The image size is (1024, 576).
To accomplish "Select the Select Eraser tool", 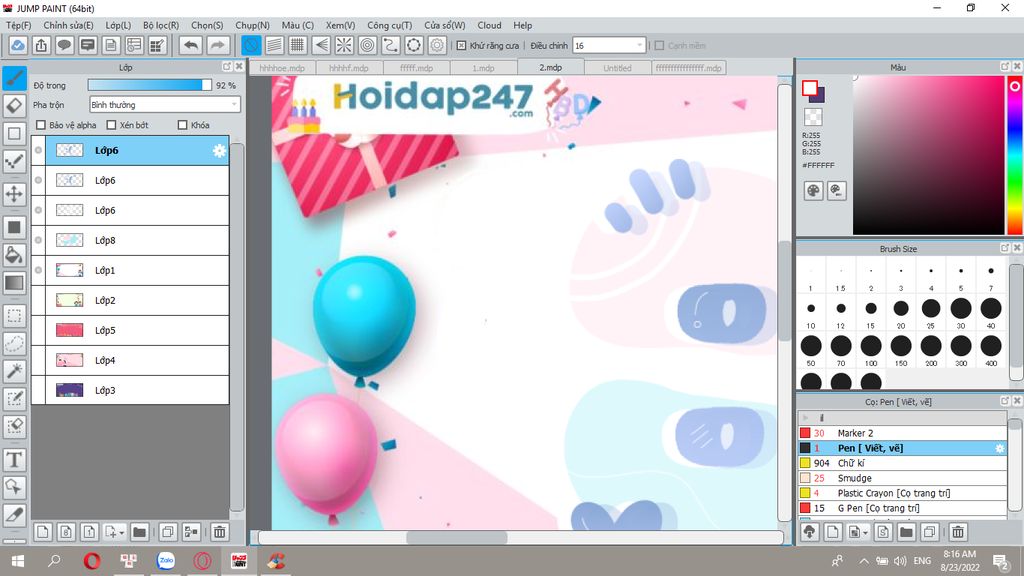I will click(x=14, y=426).
